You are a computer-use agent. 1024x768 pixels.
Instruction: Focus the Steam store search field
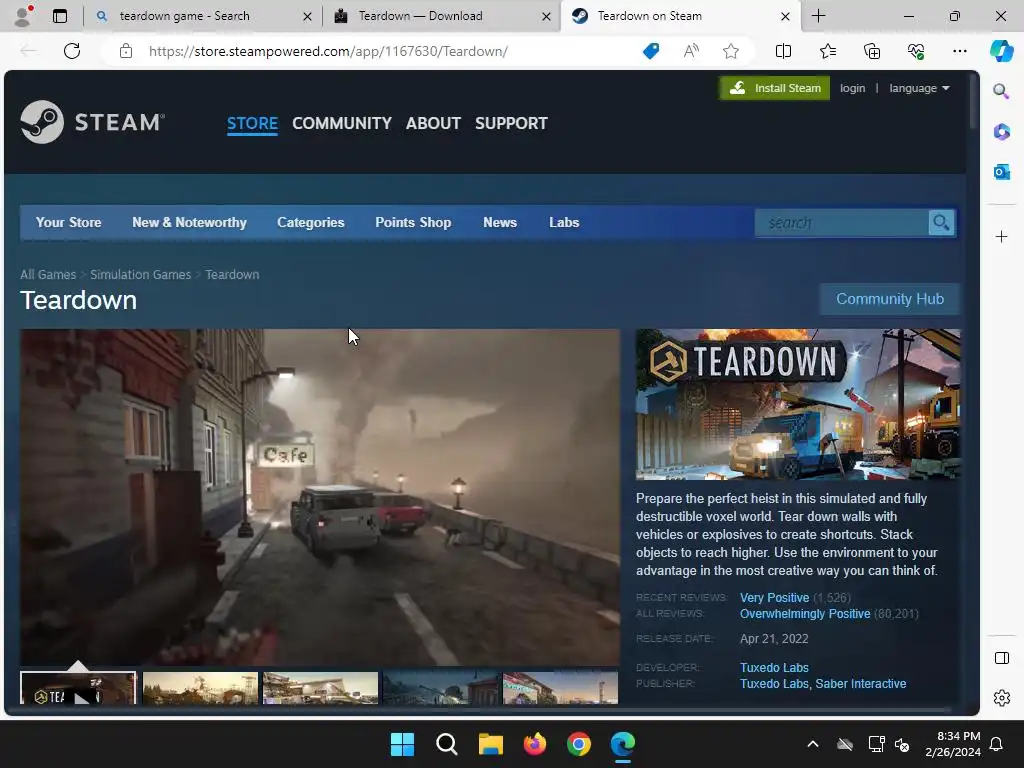coord(842,223)
